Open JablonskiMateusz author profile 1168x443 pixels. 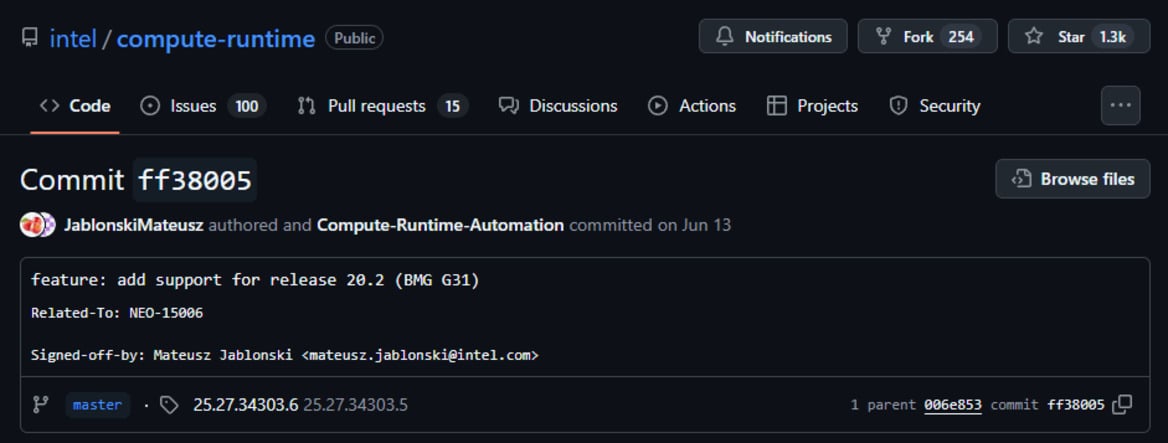[x=134, y=225]
